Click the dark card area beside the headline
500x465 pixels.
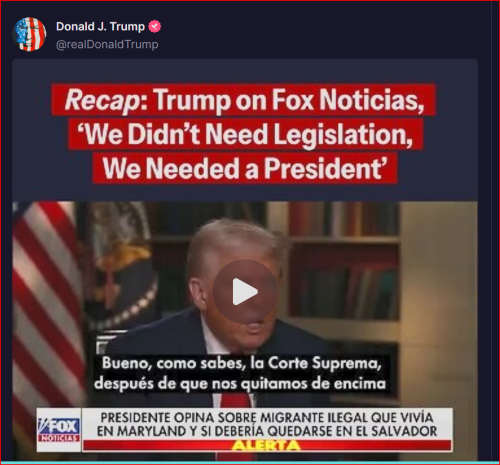point(457,133)
